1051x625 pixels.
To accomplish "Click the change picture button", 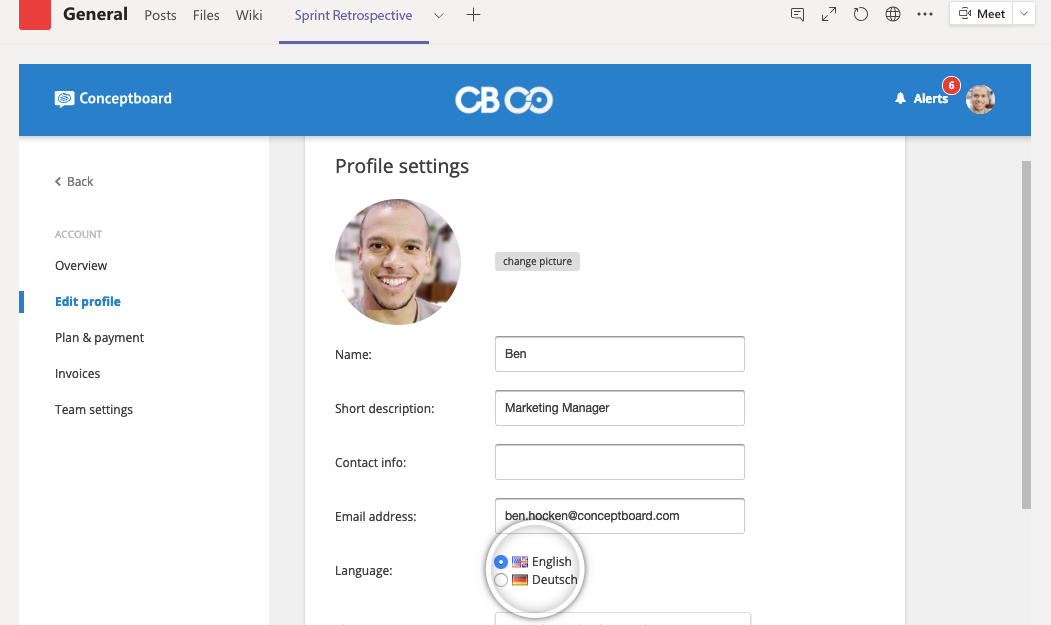I will 537,262.
